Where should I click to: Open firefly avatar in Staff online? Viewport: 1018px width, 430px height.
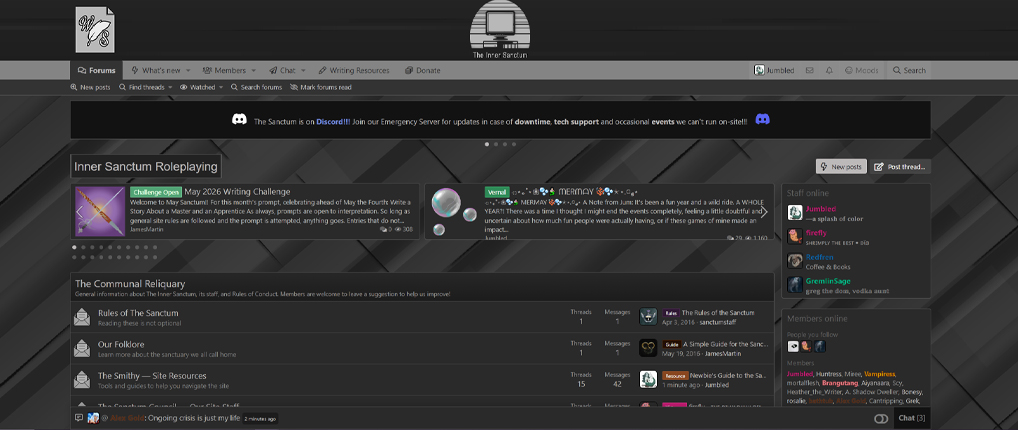795,236
